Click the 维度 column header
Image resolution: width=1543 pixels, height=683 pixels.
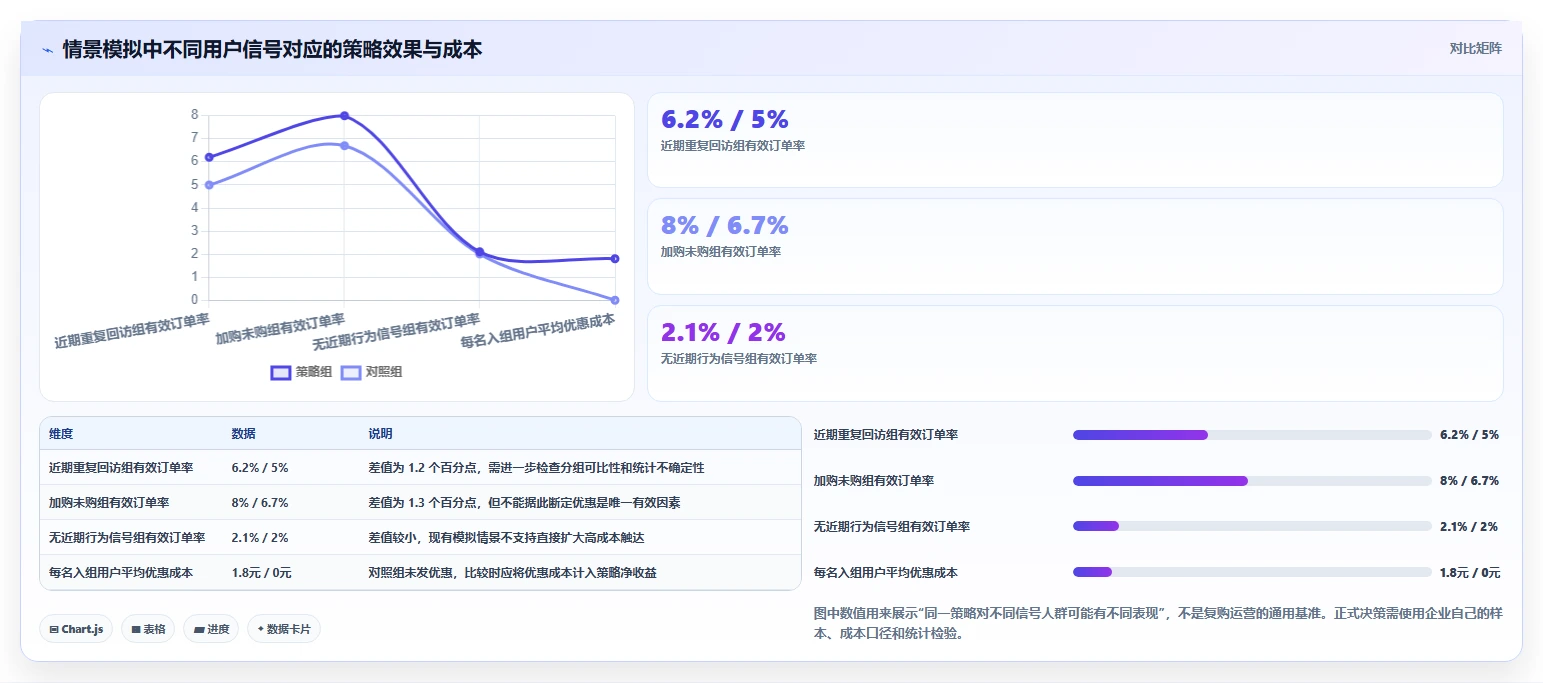61,434
